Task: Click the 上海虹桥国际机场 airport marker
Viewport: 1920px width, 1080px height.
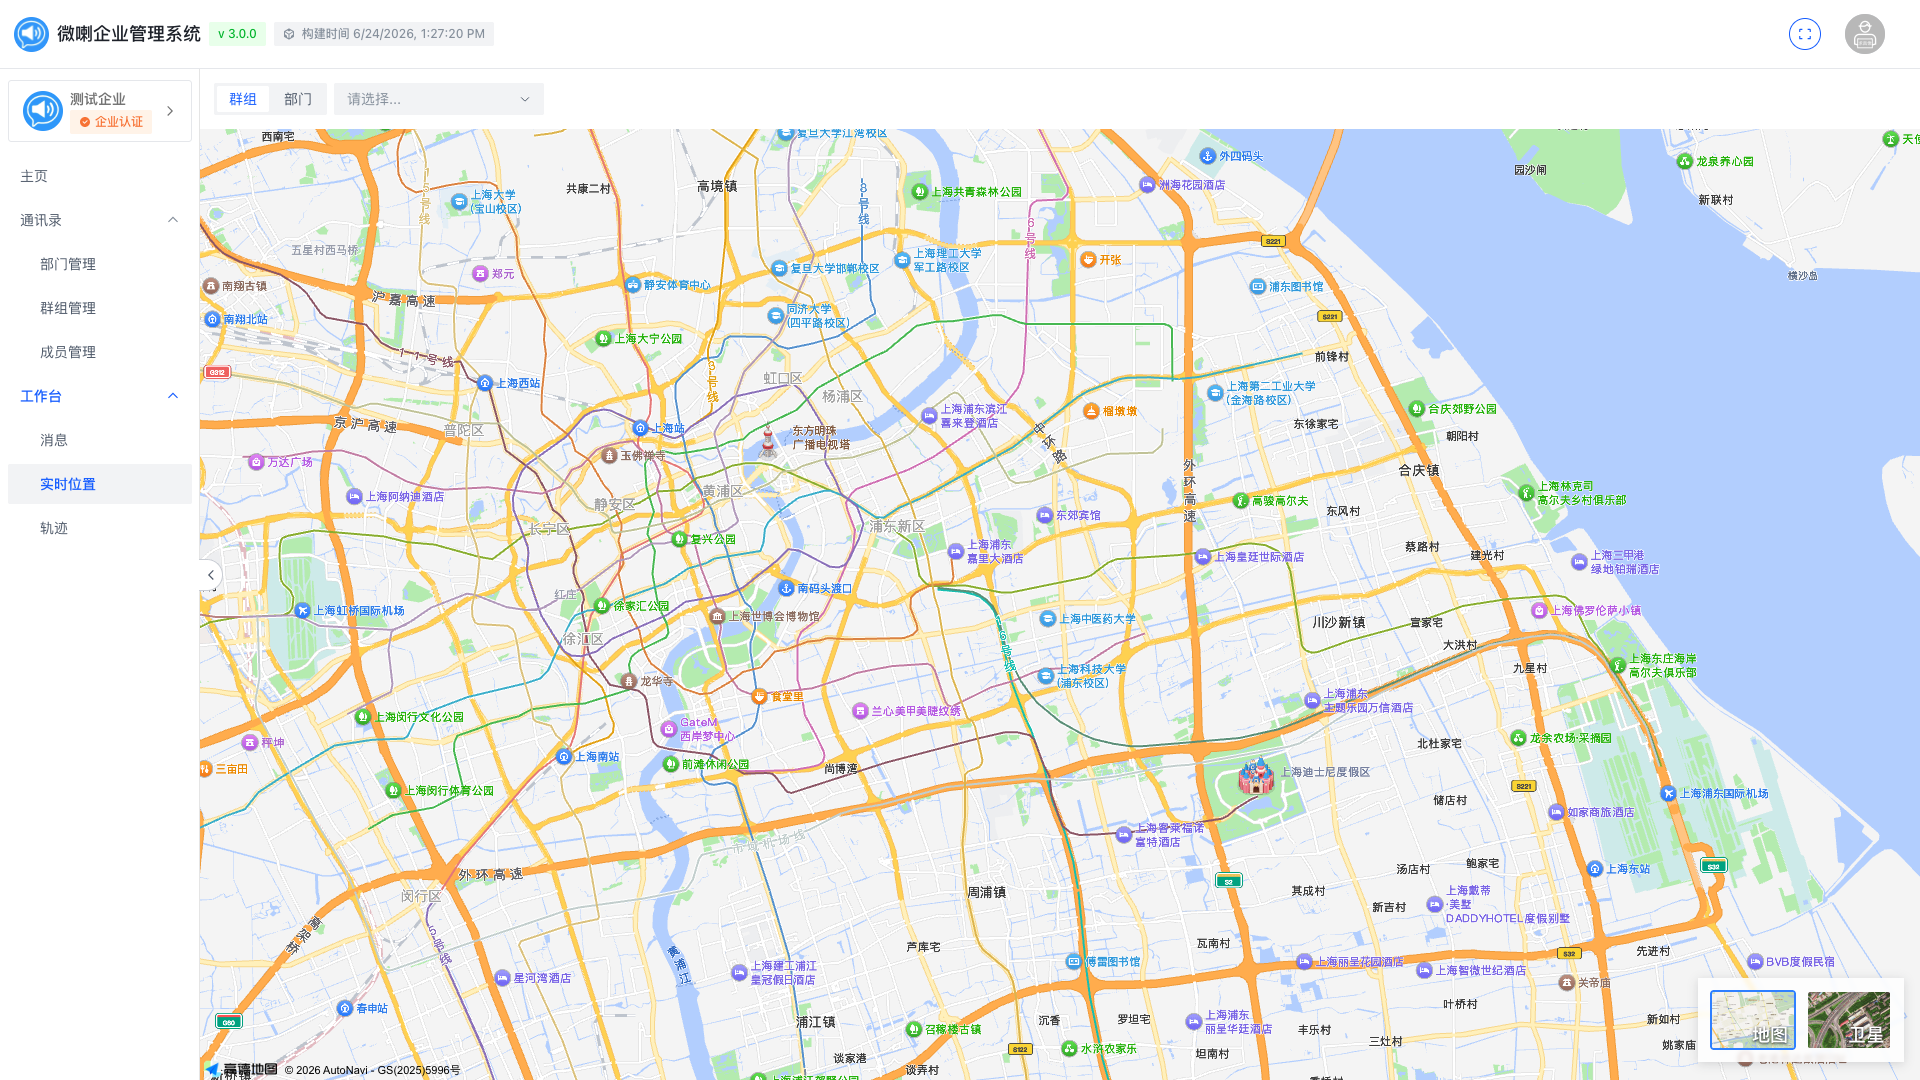Action: 303,610
